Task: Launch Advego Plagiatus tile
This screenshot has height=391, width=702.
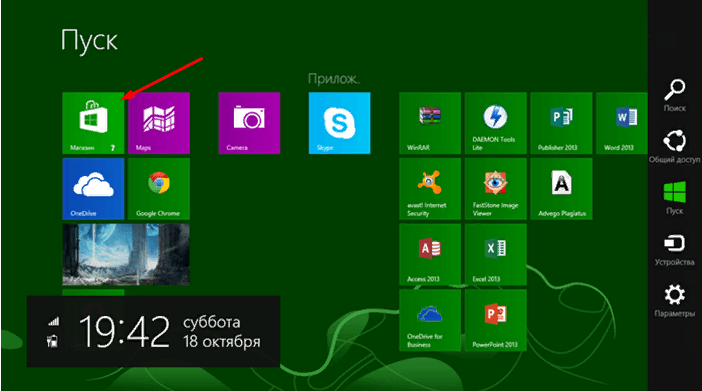Action: [561, 189]
